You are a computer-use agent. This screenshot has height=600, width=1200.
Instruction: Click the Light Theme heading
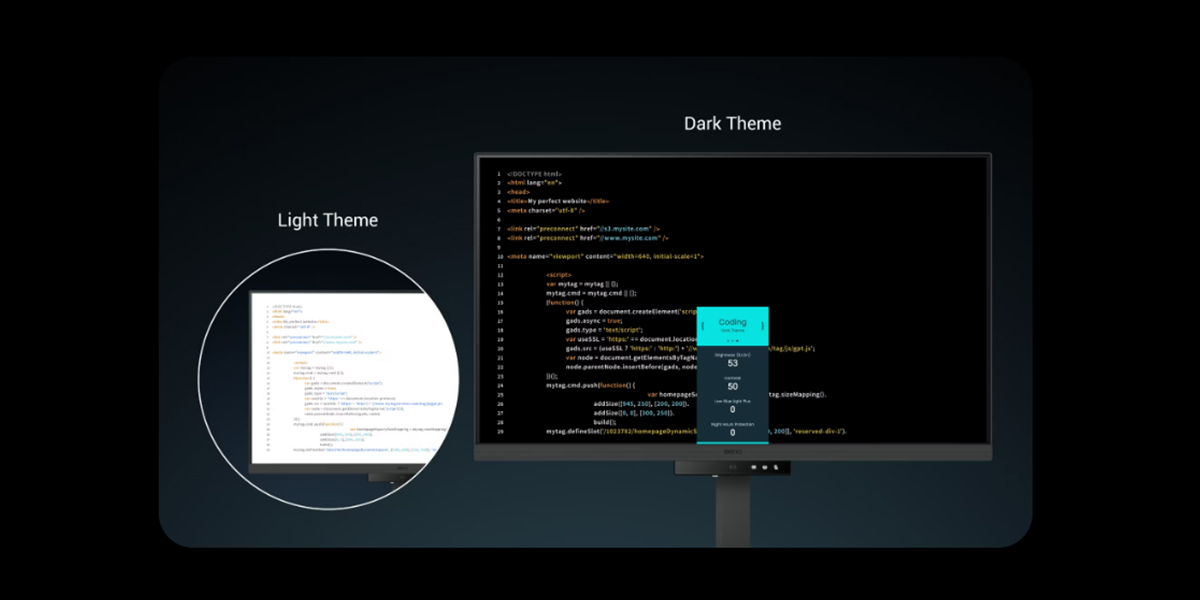click(x=328, y=220)
